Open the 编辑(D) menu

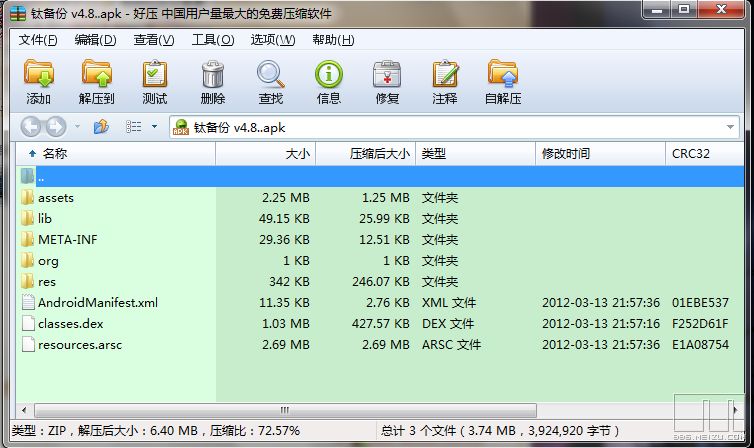tap(96, 40)
